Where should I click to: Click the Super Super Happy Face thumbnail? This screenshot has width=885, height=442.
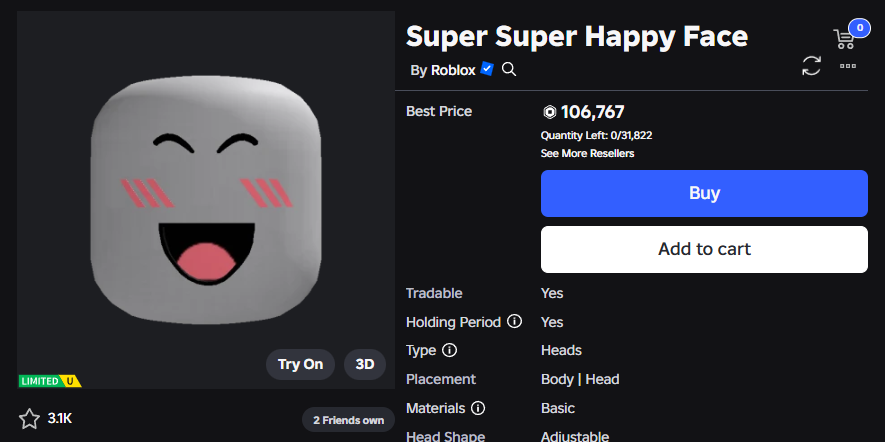[205, 200]
